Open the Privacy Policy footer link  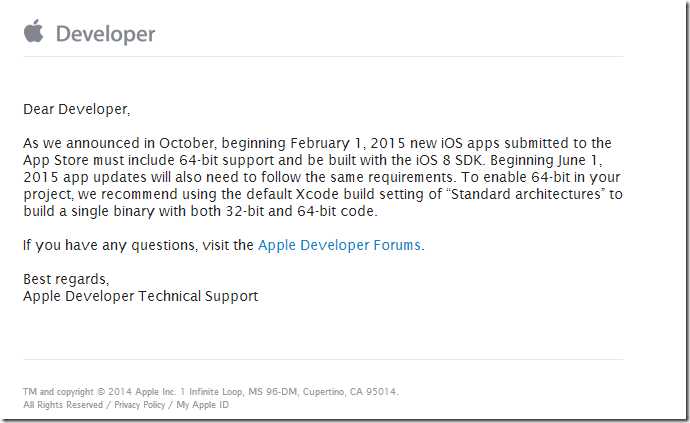[140, 405]
